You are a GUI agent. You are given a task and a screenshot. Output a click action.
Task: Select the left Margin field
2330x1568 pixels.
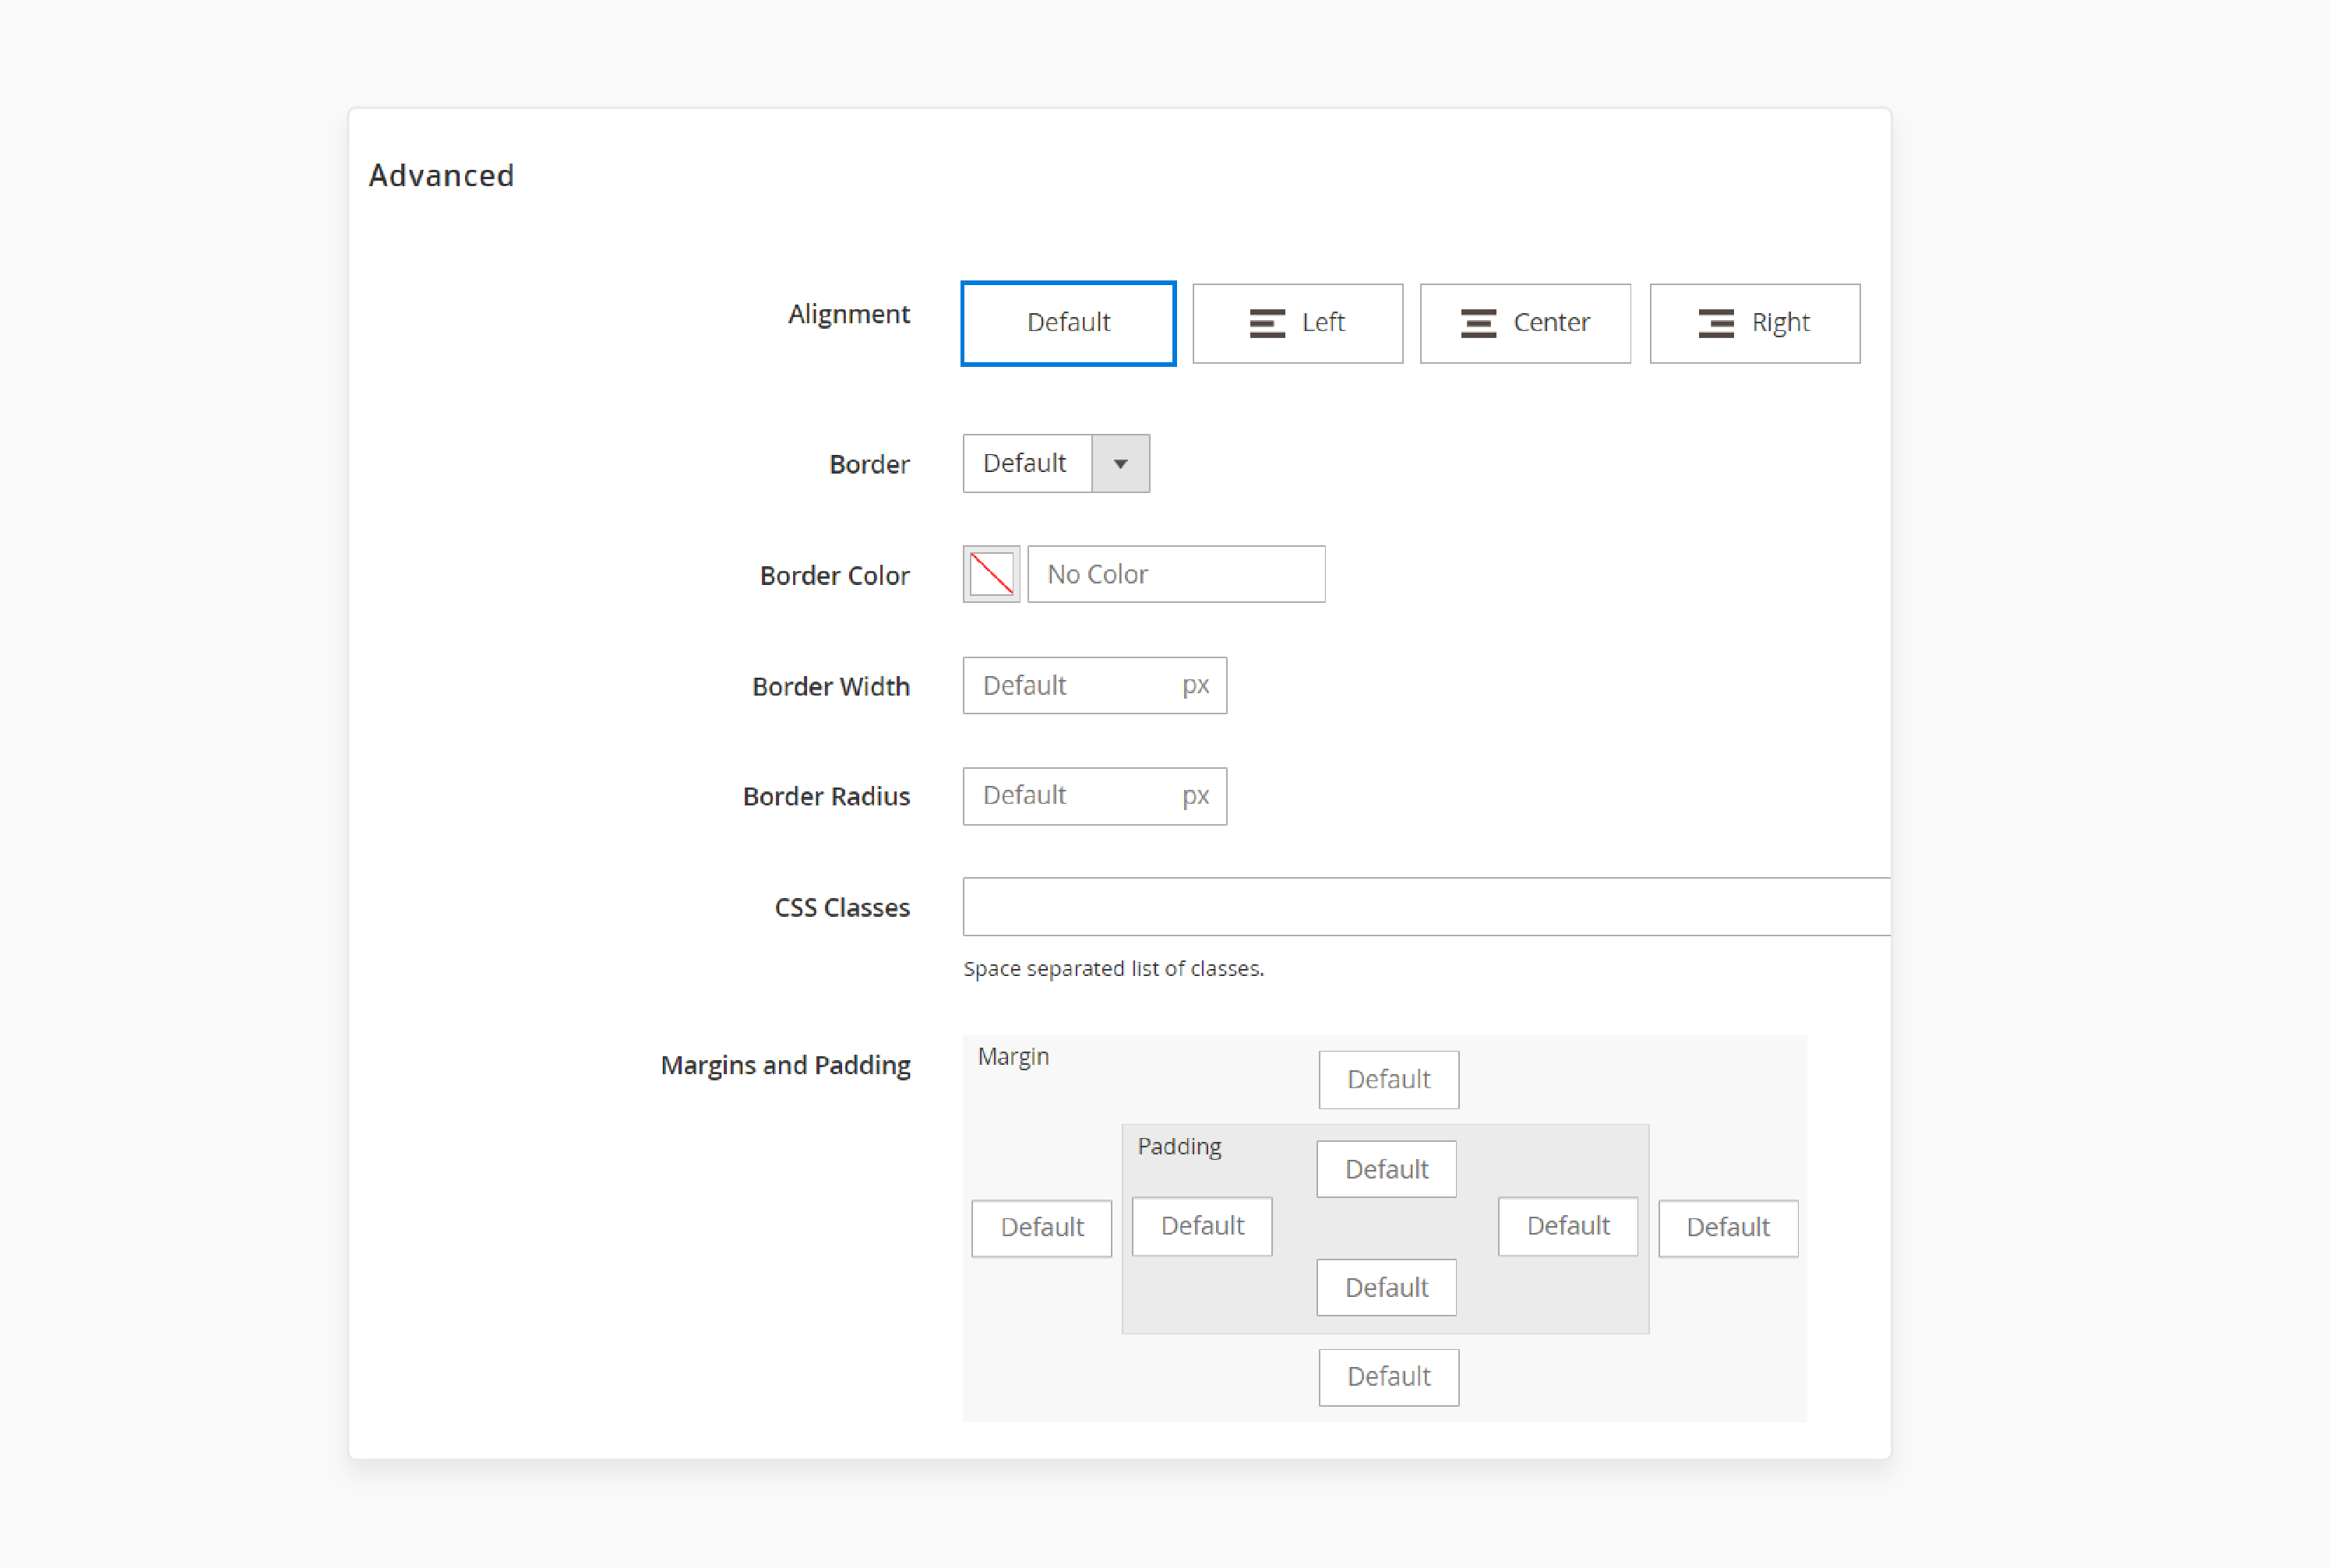point(1041,1228)
